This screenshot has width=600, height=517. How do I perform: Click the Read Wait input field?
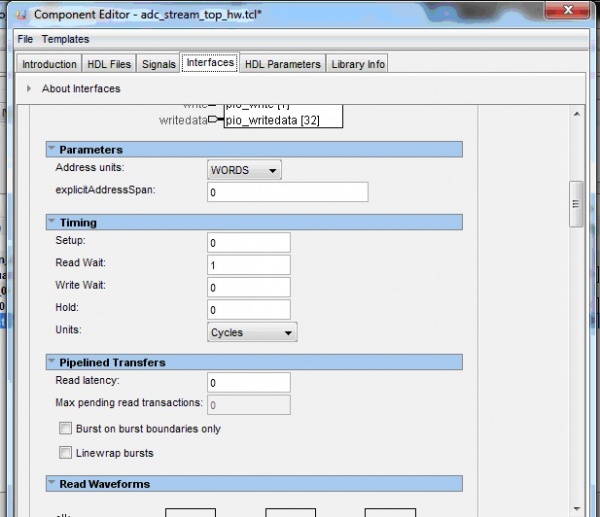(248, 265)
